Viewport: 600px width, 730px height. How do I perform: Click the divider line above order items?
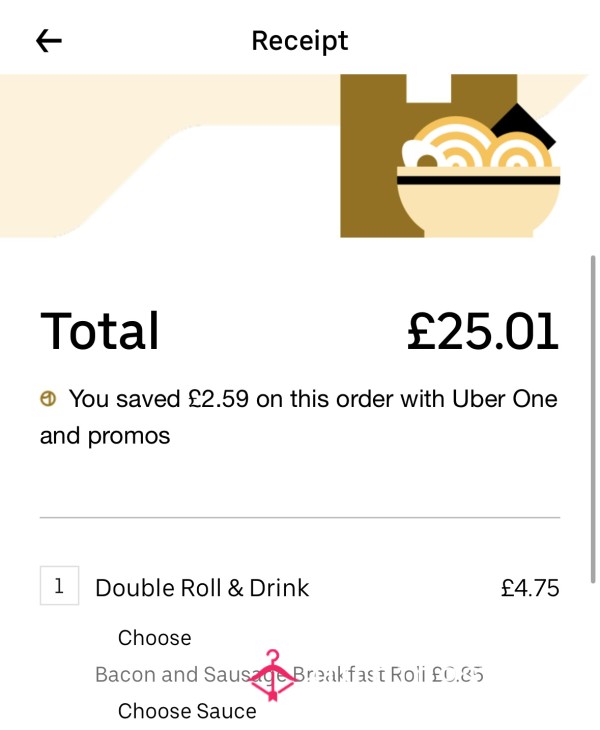[x=300, y=517]
